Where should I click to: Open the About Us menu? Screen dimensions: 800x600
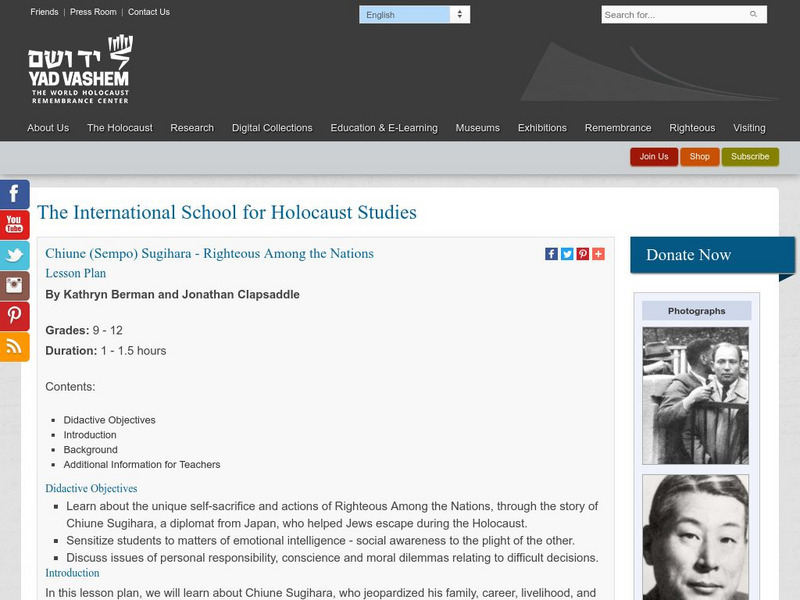pyautogui.click(x=48, y=128)
